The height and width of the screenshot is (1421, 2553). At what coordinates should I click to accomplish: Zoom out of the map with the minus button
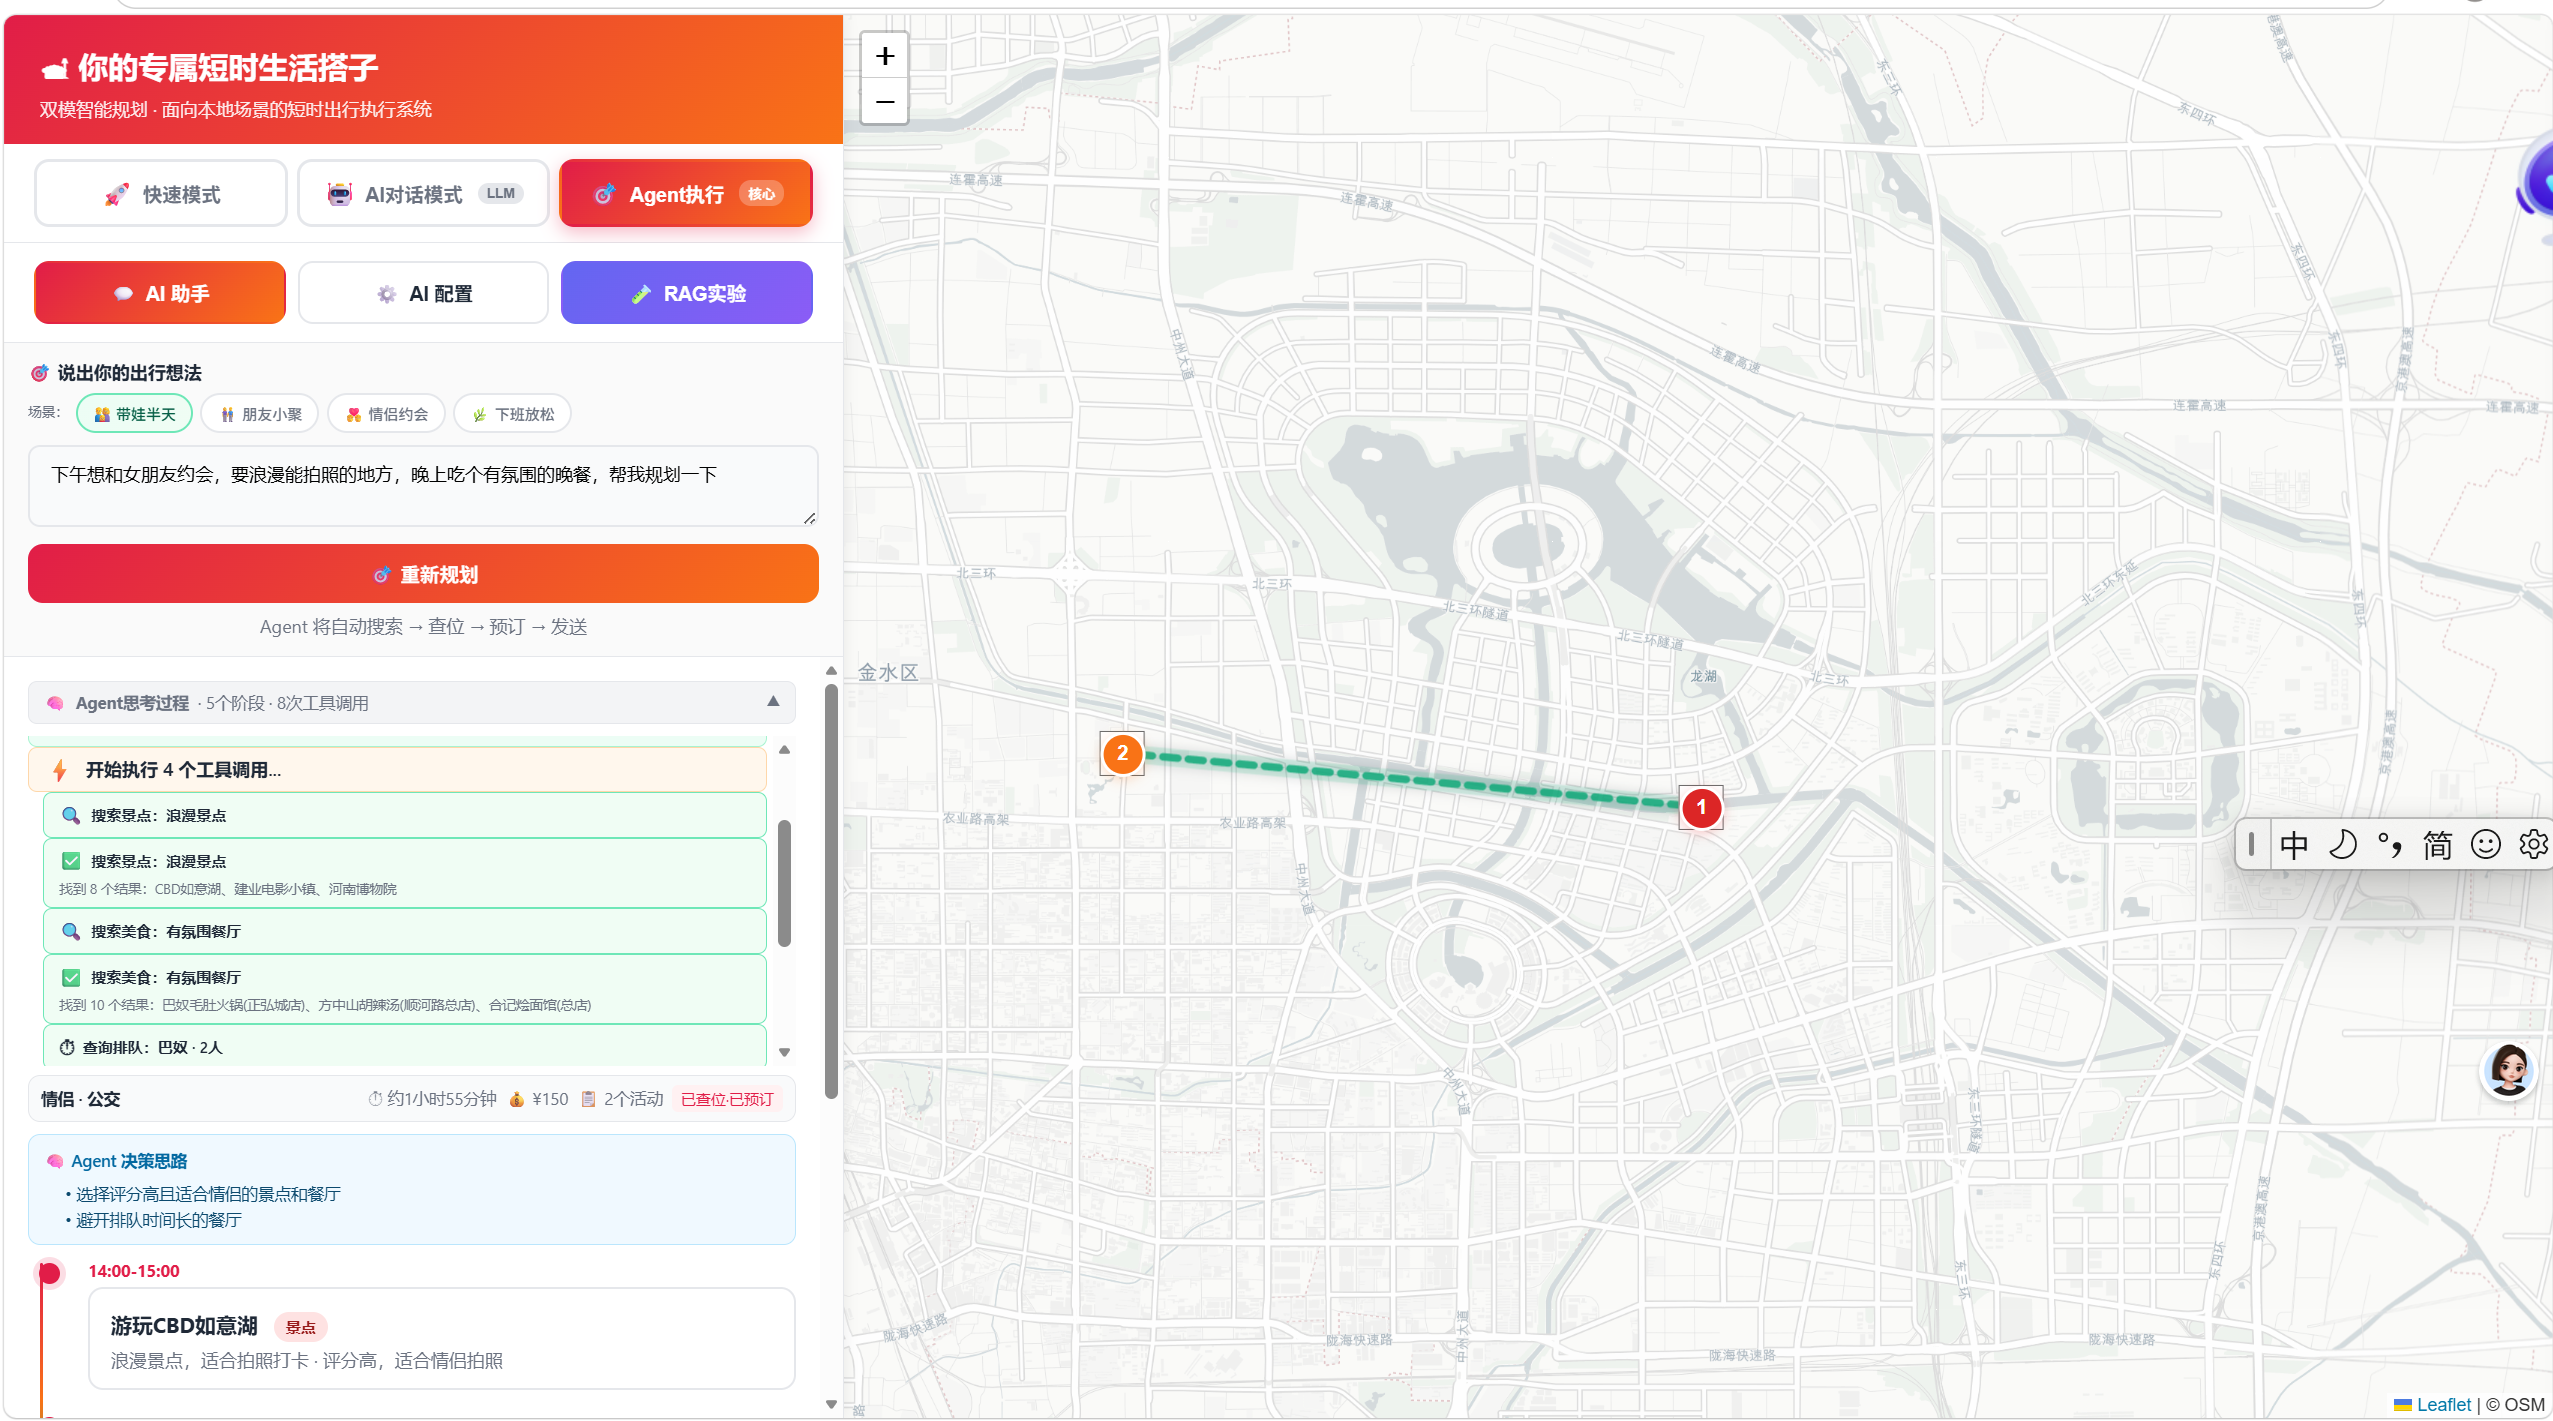(884, 102)
